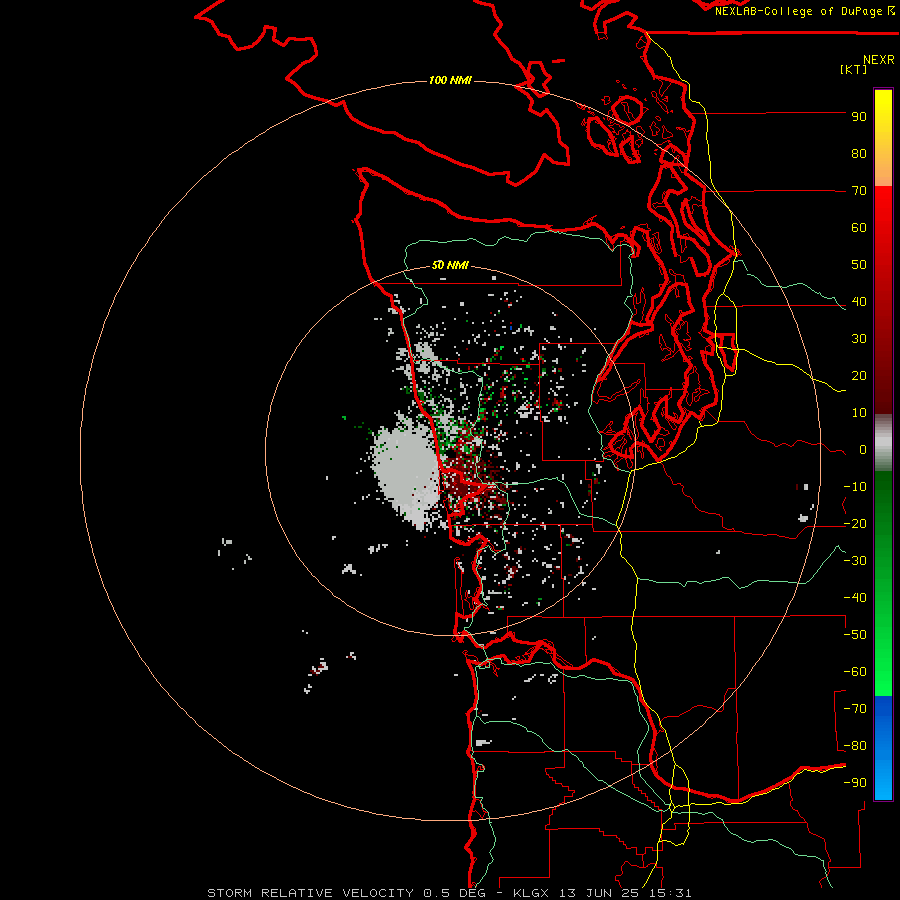The image size is (900, 900).
Task: Click the 30 value on the velocity scale
Action: point(859,339)
